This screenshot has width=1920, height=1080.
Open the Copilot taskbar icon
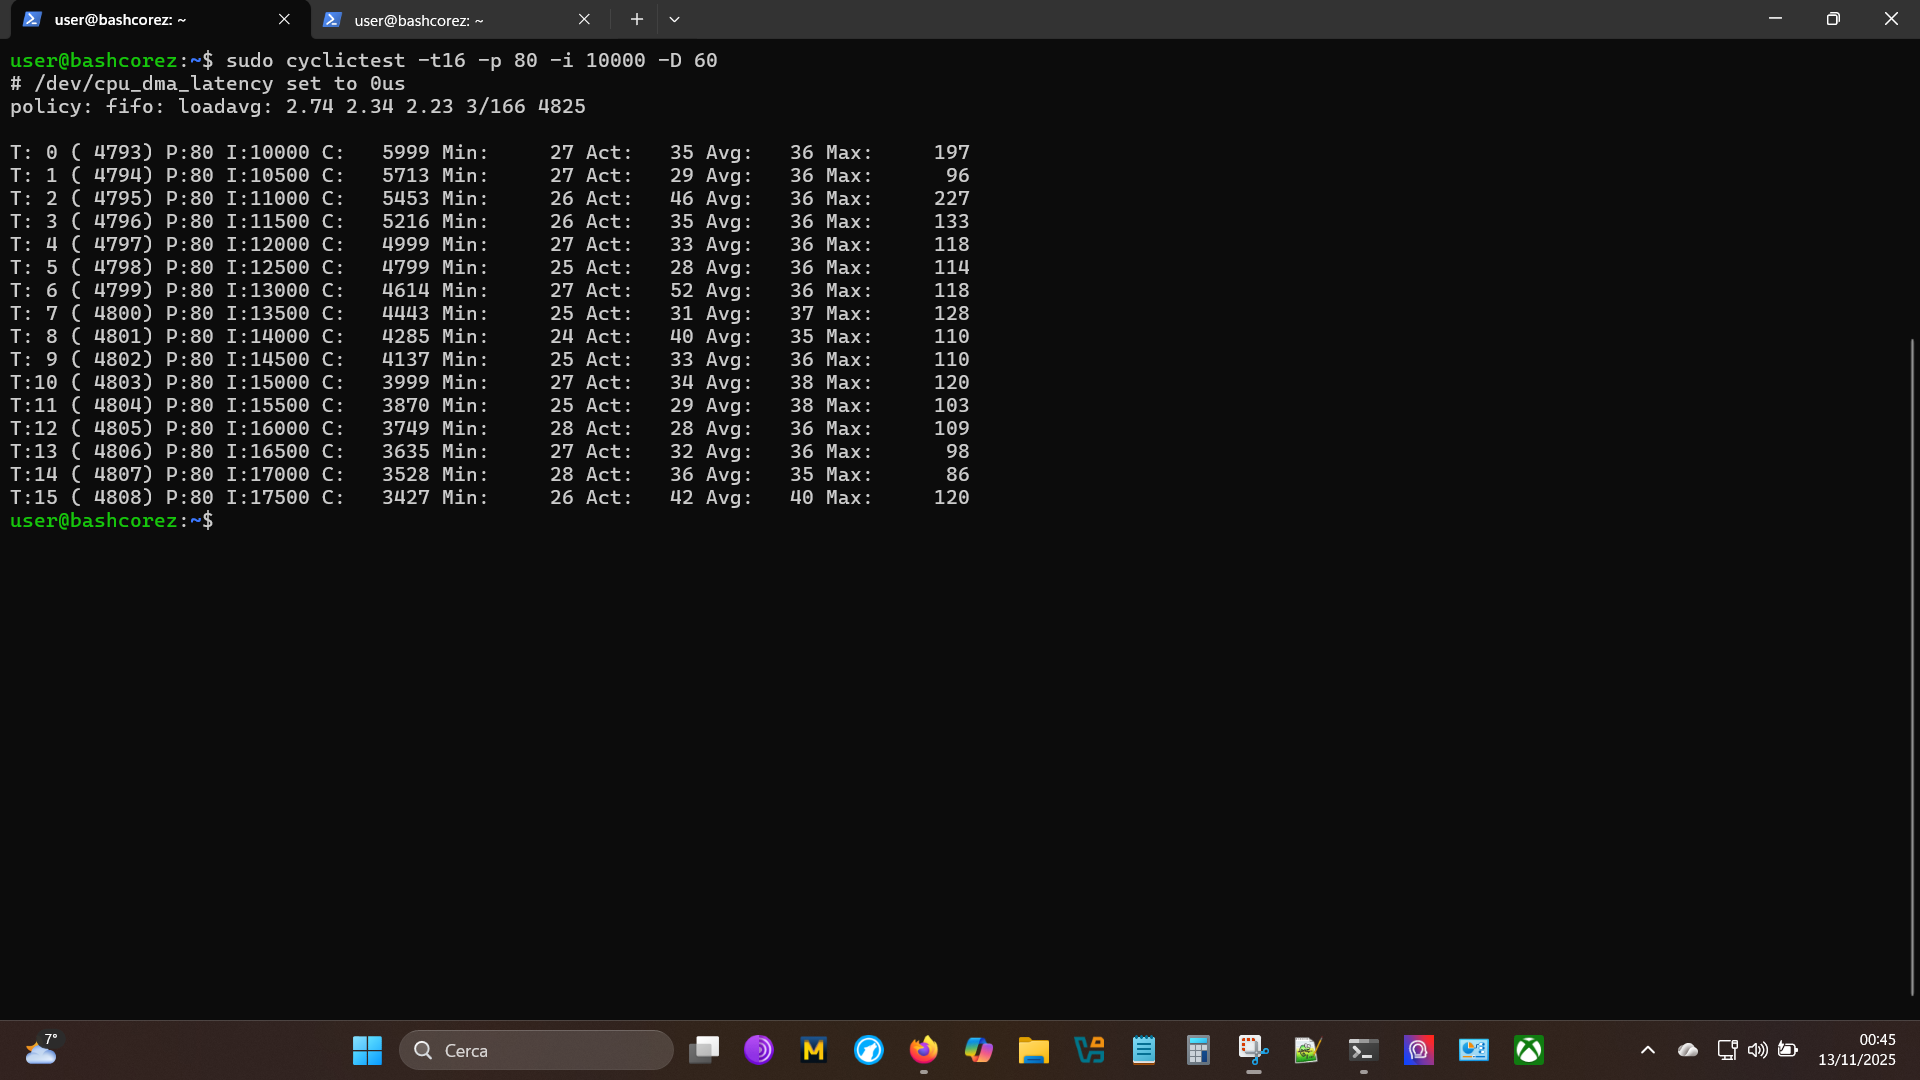coord(978,1050)
